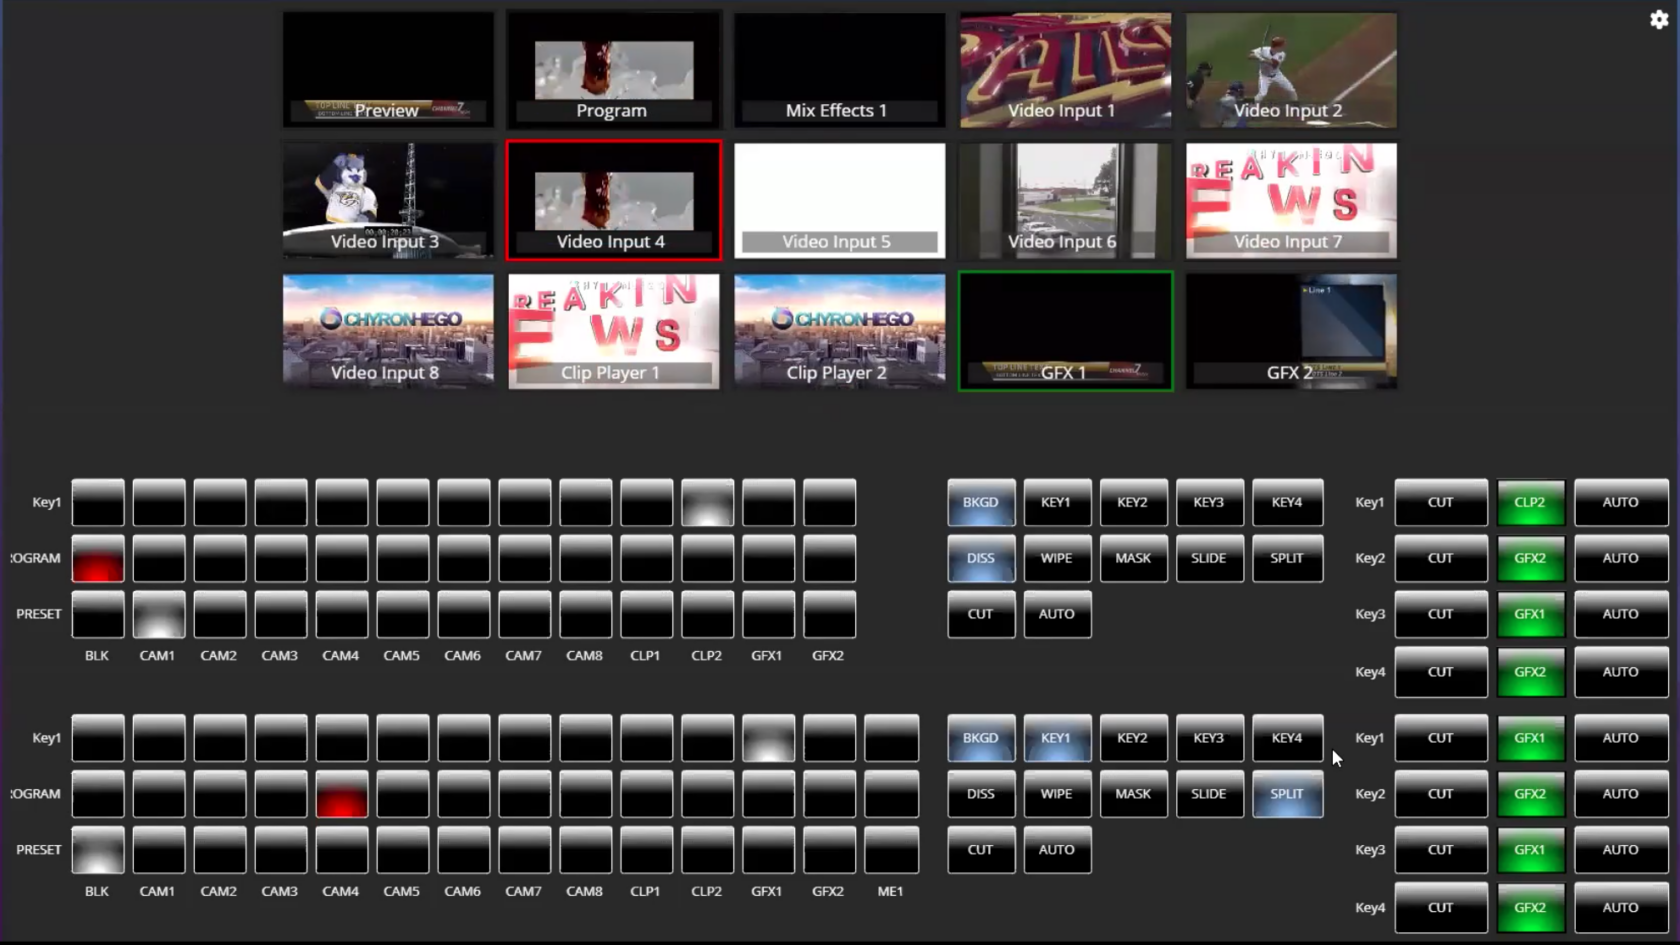Click the upper transition CUT button
The height and width of the screenshot is (945, 1680).
981,615
